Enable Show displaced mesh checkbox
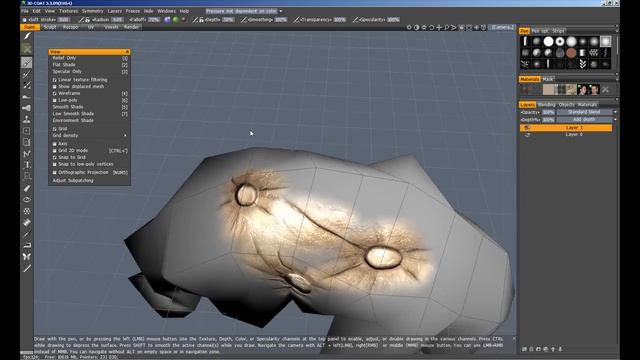Image resolution: width=640 pixels, height=360 pixels. click(x=55, y=87)
